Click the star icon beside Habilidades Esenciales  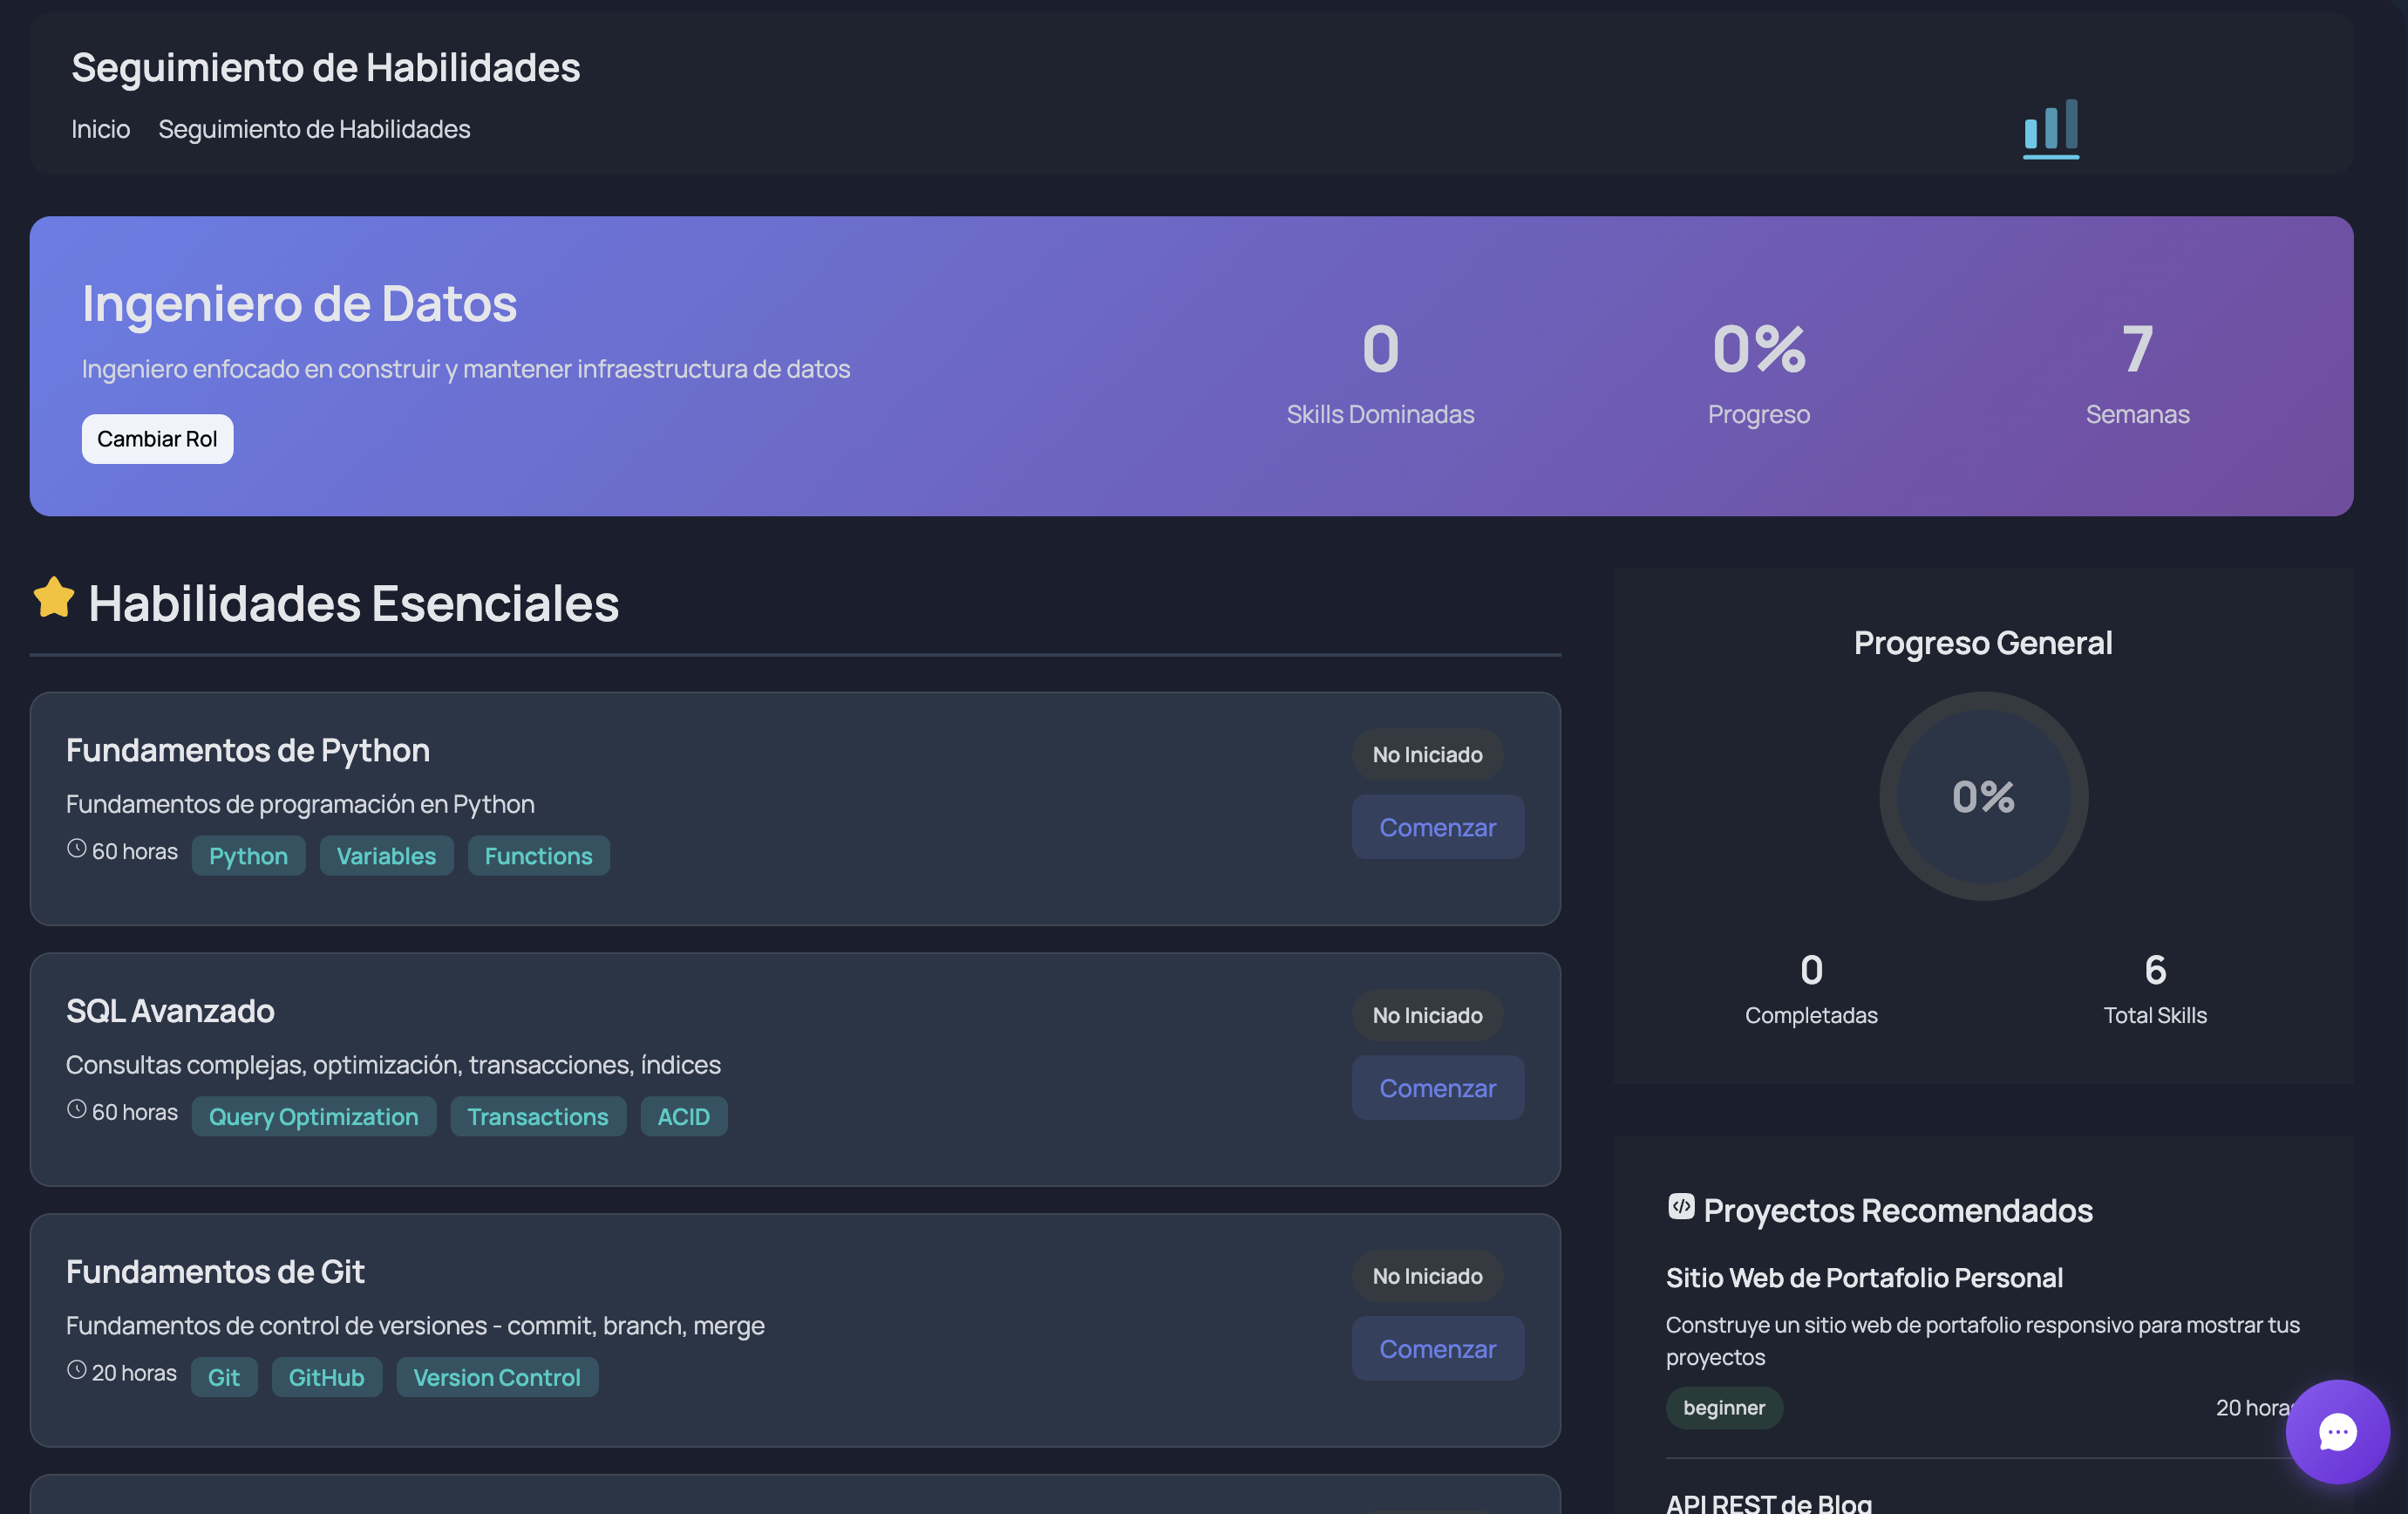[x=53, y=598]
